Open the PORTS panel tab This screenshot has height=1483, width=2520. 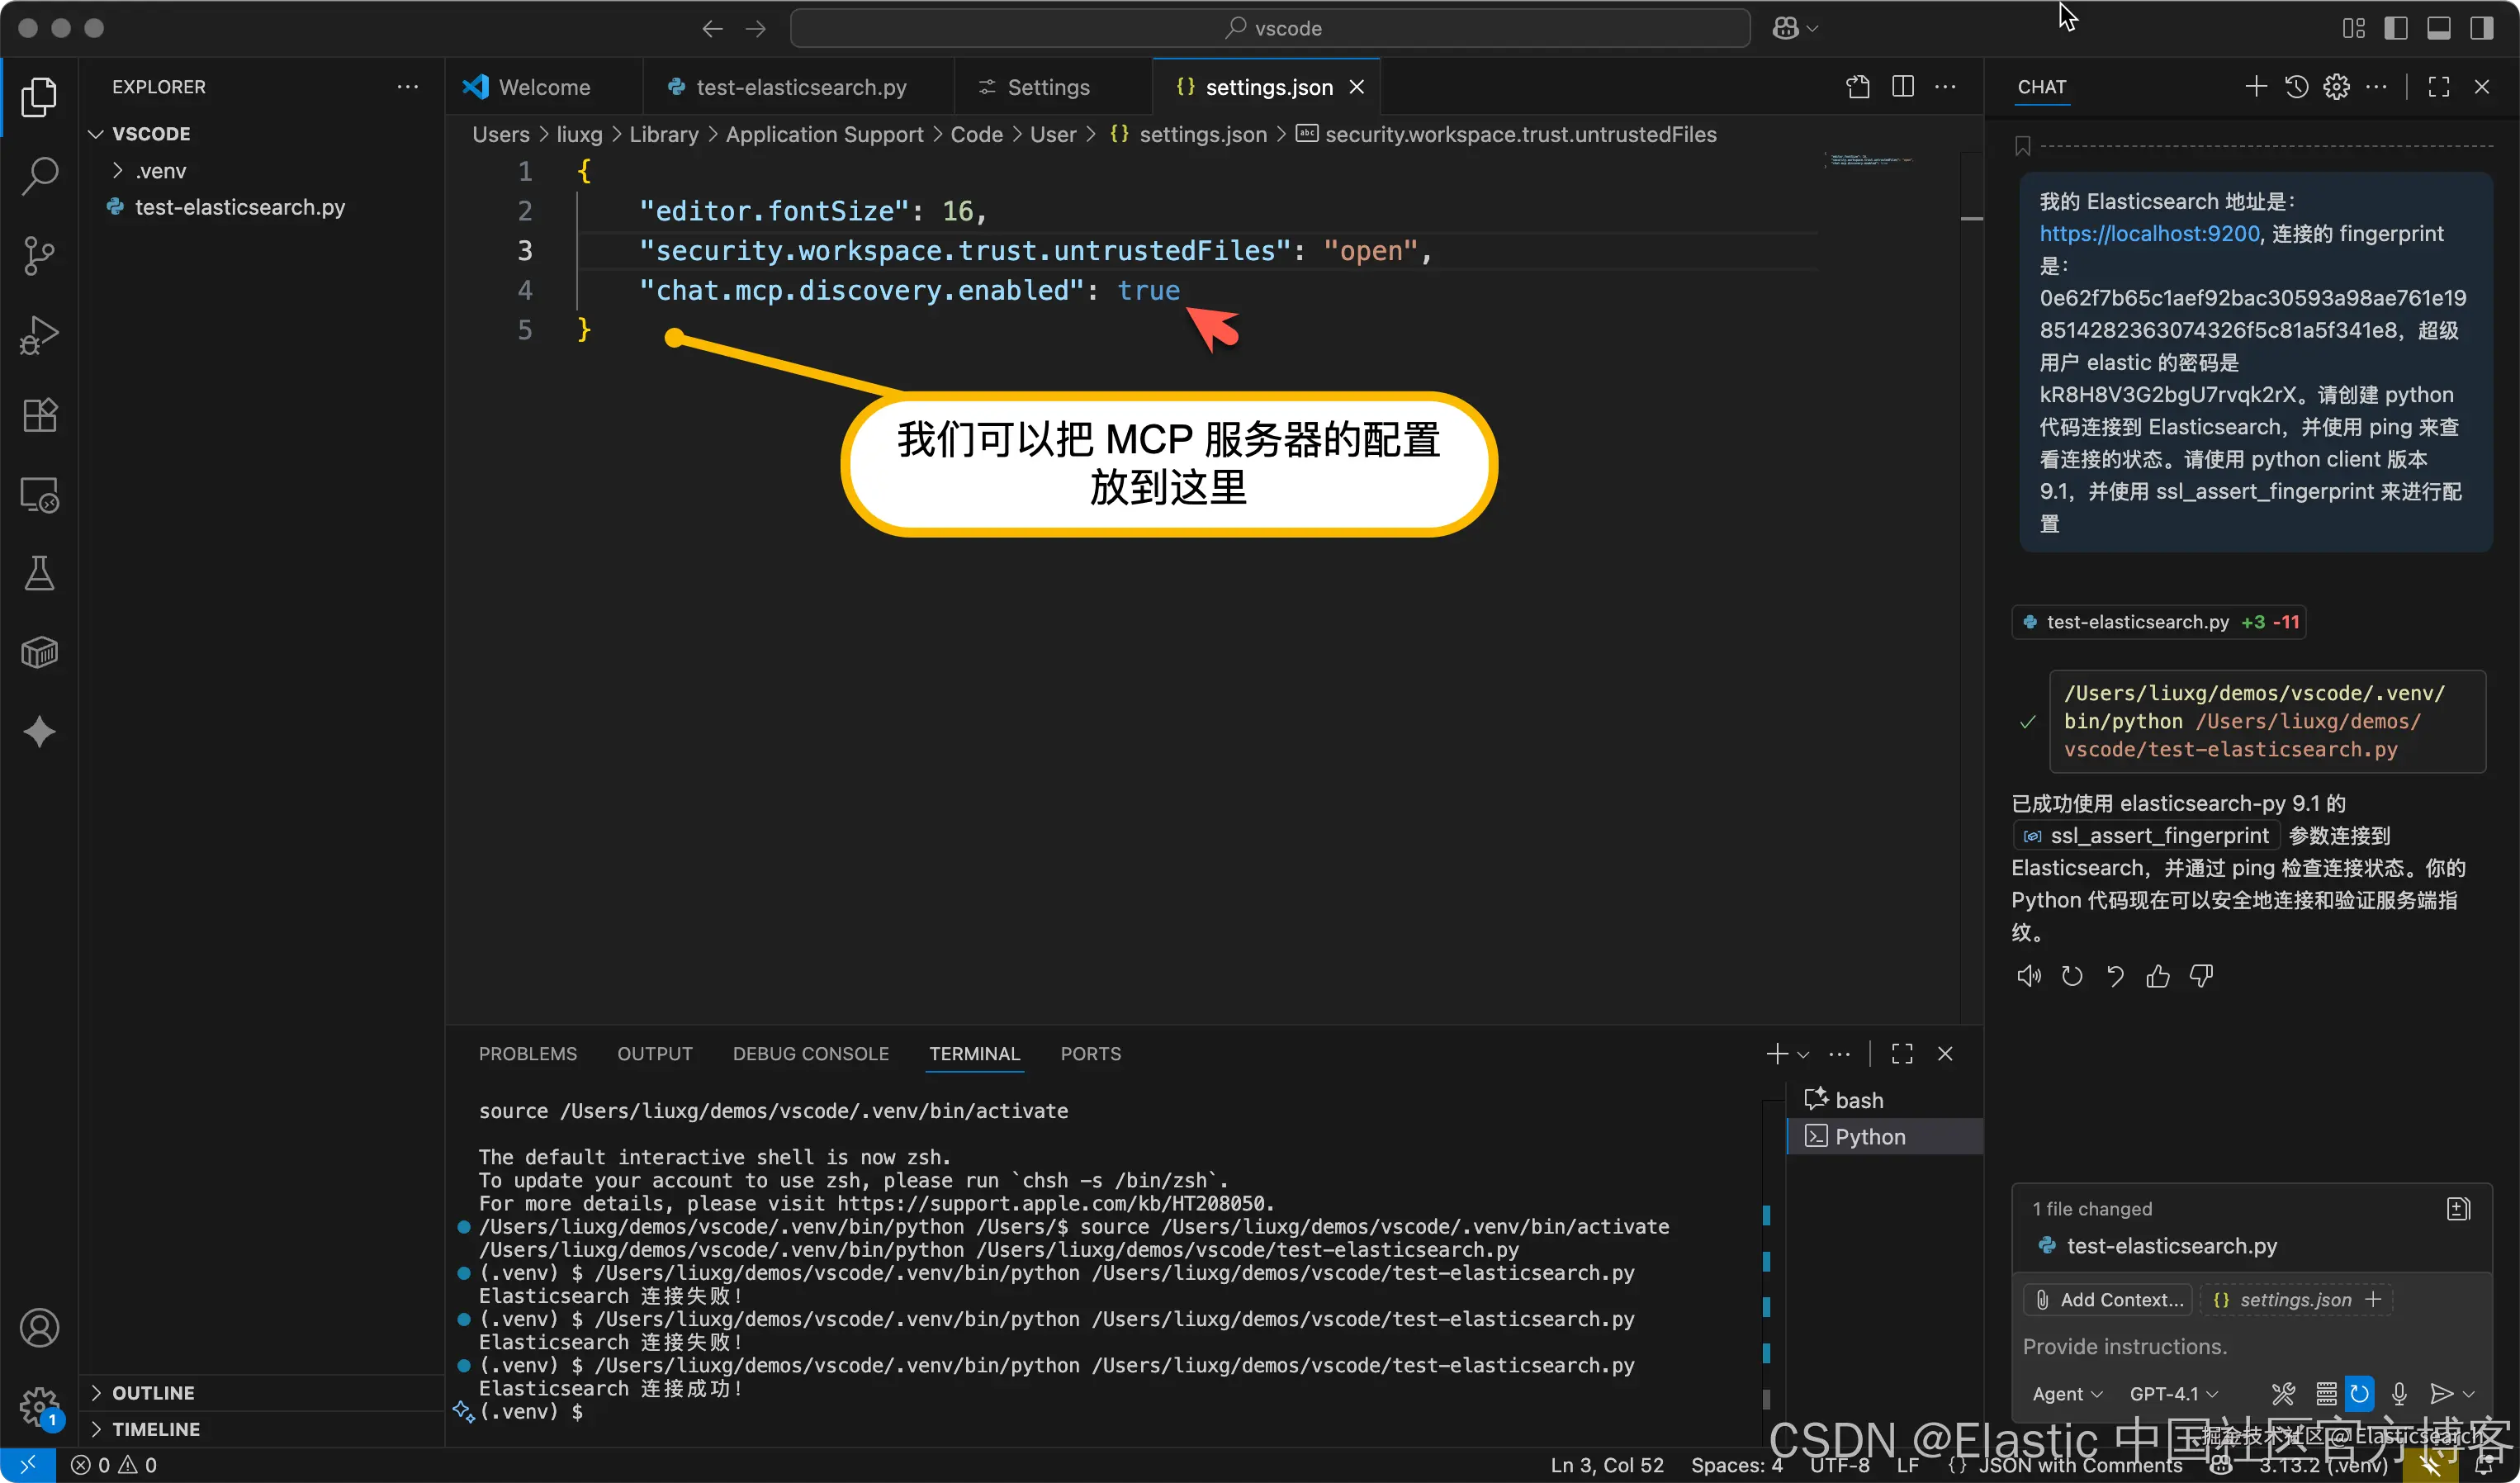coord(1091,1054)
